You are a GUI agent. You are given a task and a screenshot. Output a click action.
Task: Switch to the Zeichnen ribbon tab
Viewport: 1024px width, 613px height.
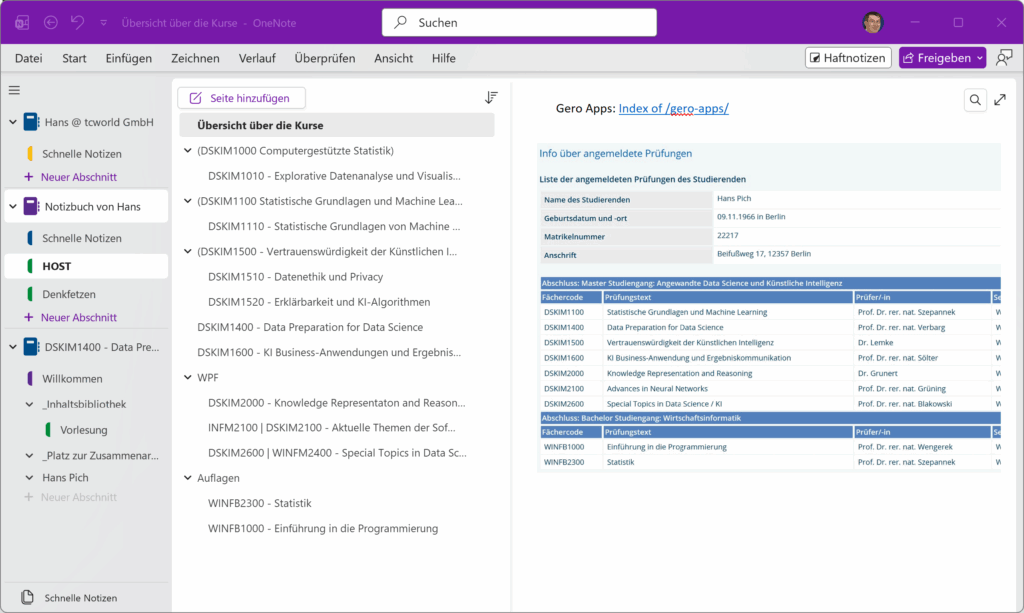(194, 58)
